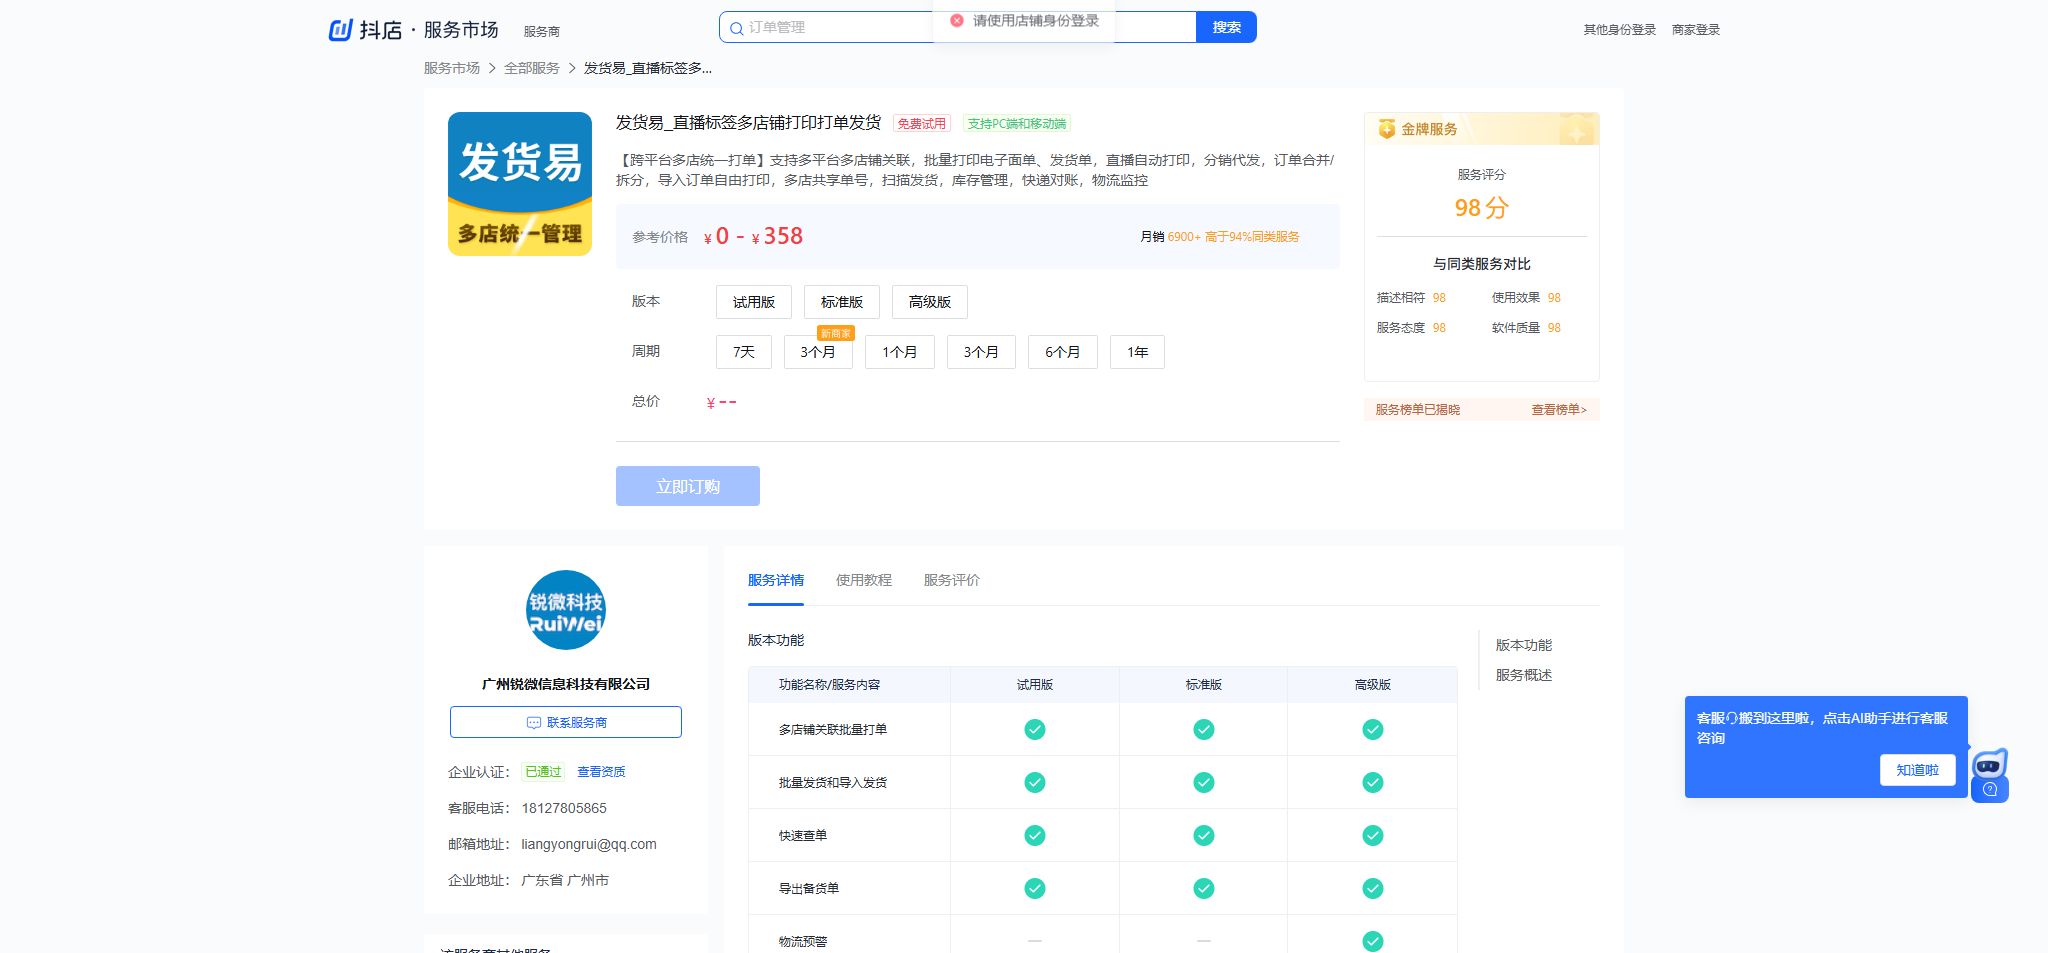2048x953 pixels.
Task: Open 其他身份登录 link
Action: (1620, 30)
